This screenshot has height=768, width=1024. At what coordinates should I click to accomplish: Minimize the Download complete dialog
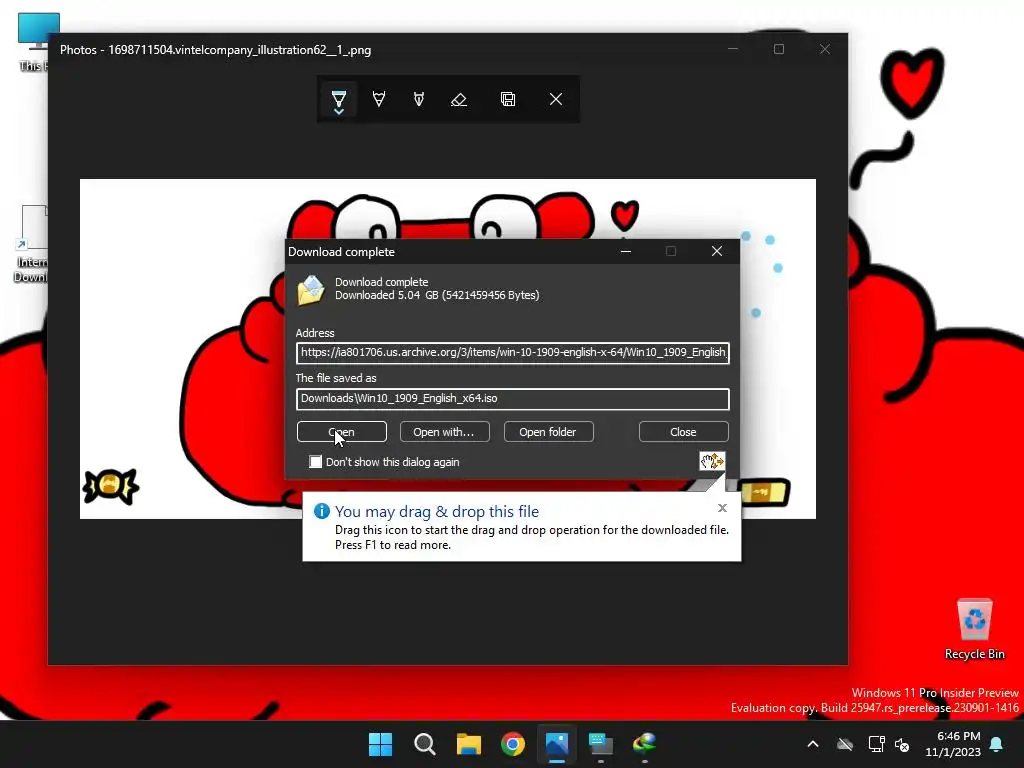pos(626,251)
